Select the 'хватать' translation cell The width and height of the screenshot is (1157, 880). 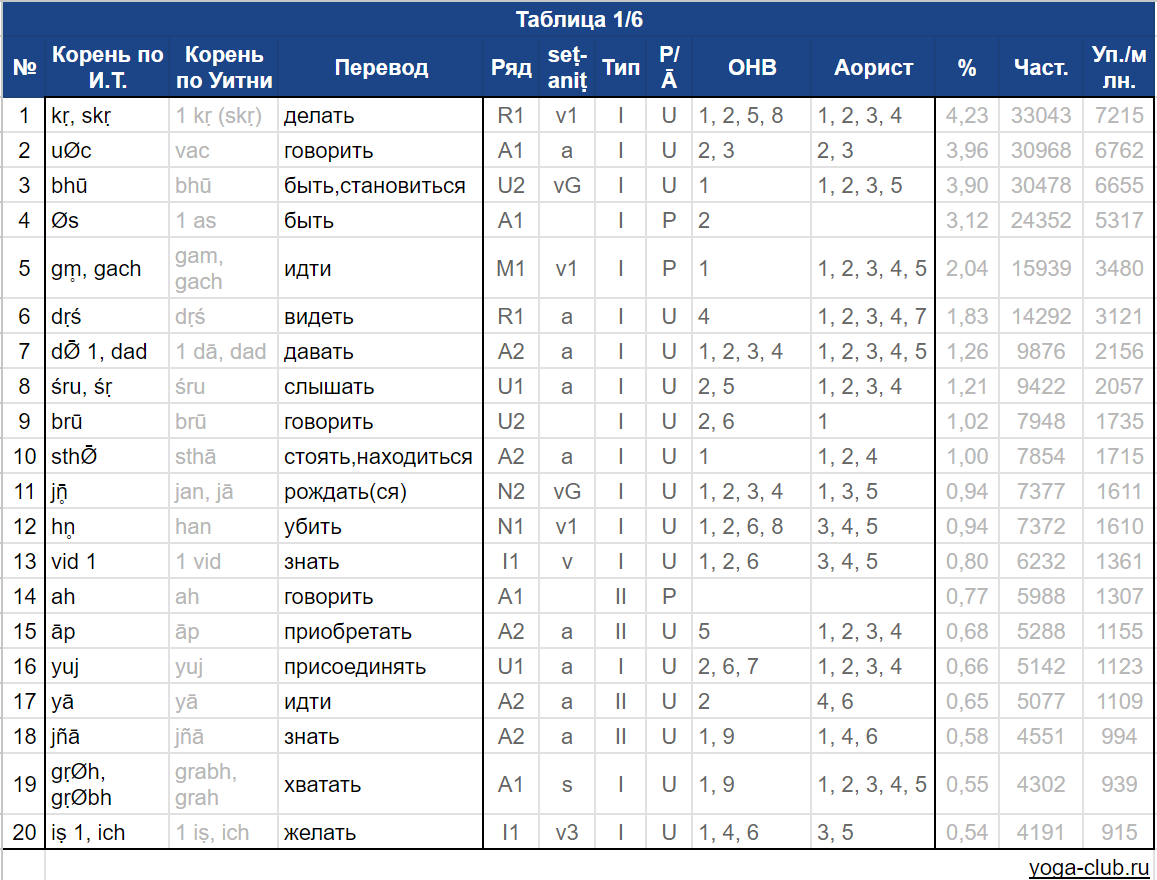381,784
